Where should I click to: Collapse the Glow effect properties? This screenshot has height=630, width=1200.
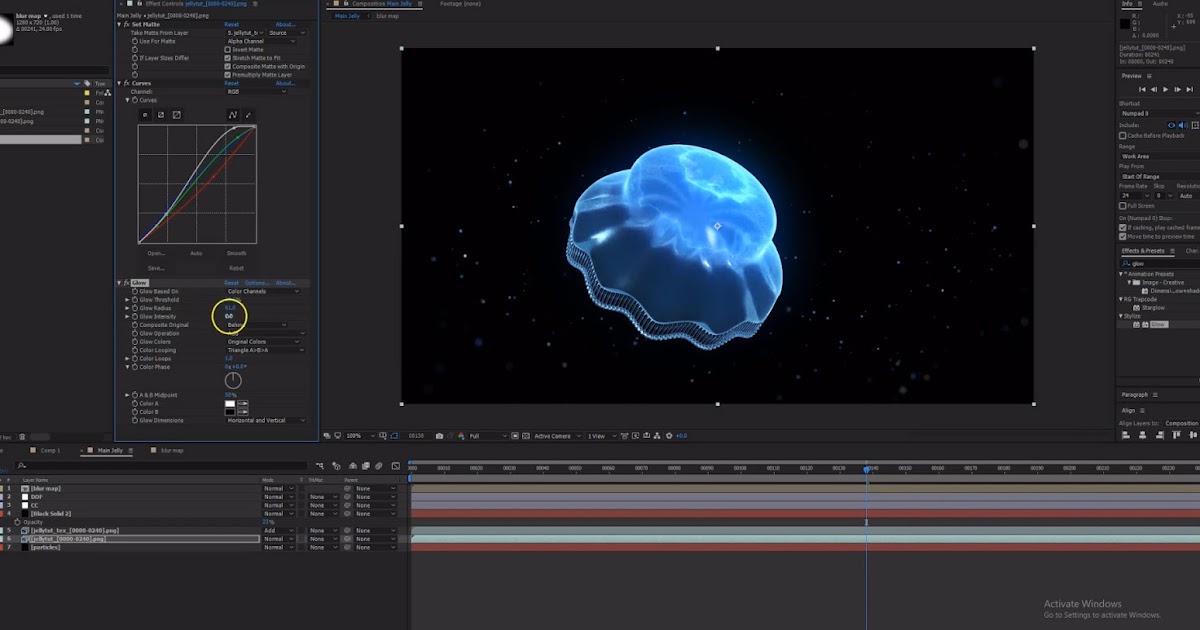(x=120, y=283)
